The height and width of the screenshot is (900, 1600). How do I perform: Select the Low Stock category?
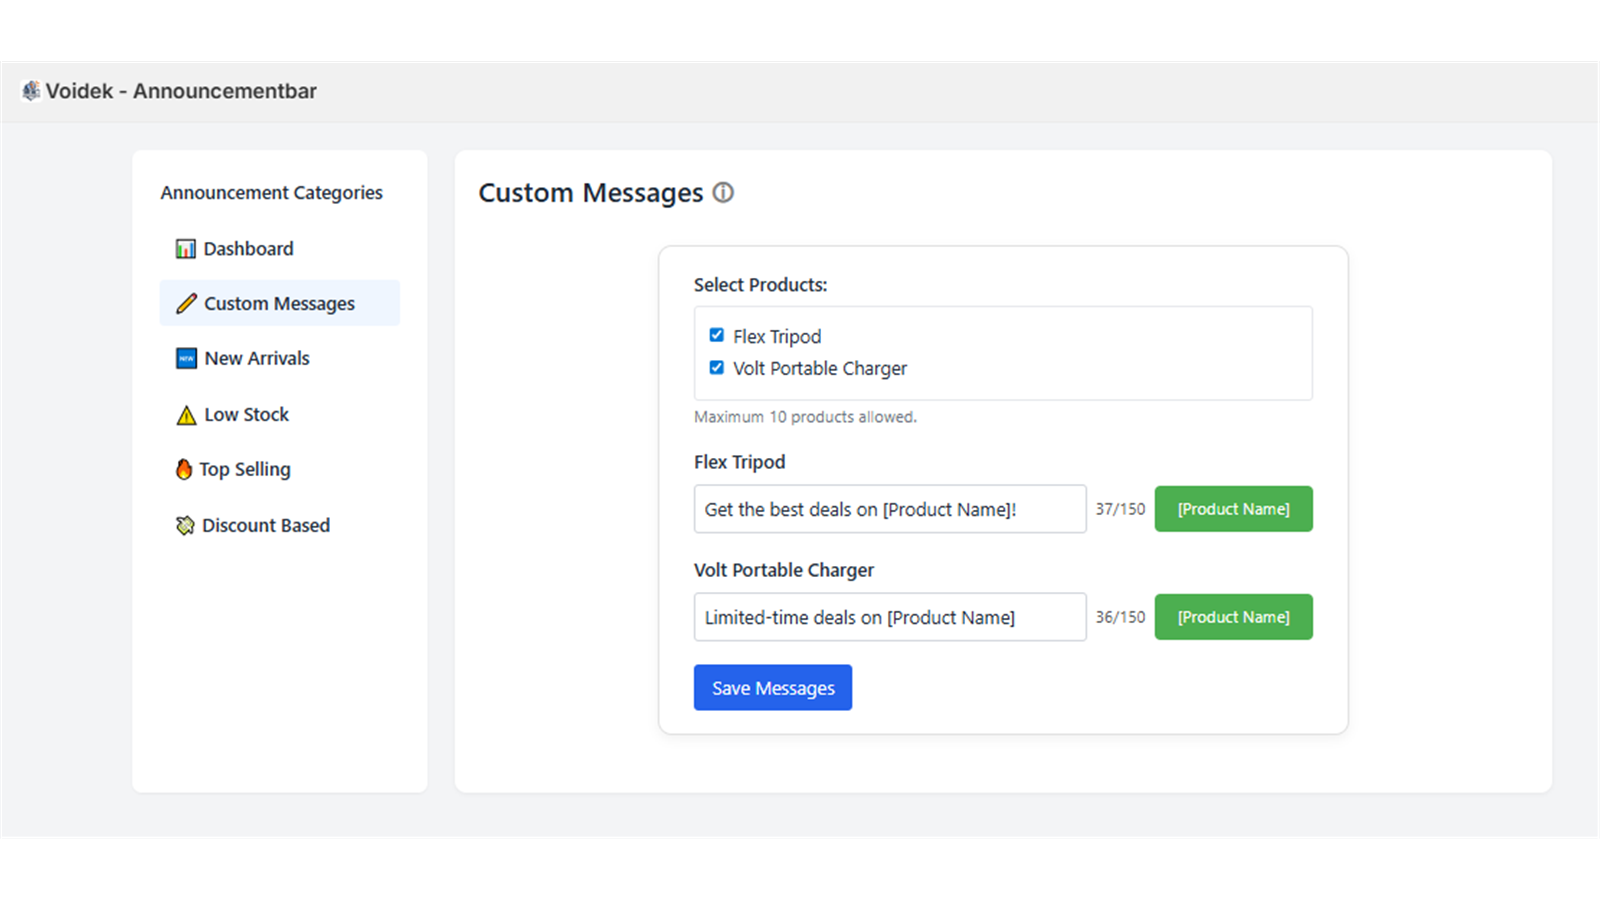[245, 414]
